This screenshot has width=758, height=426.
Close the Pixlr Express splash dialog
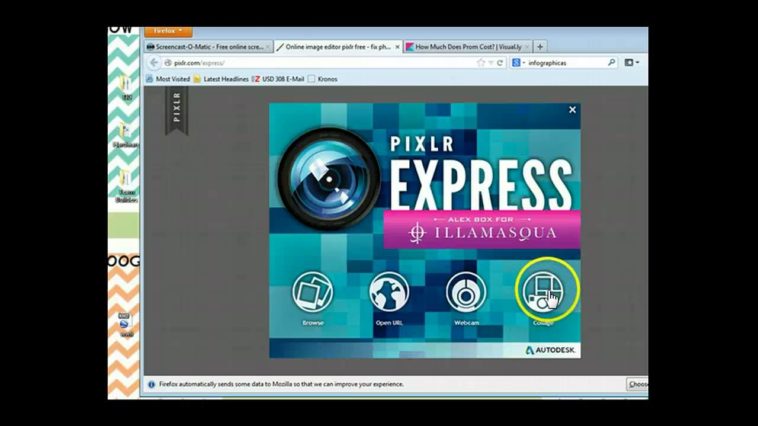coord(572,110)
